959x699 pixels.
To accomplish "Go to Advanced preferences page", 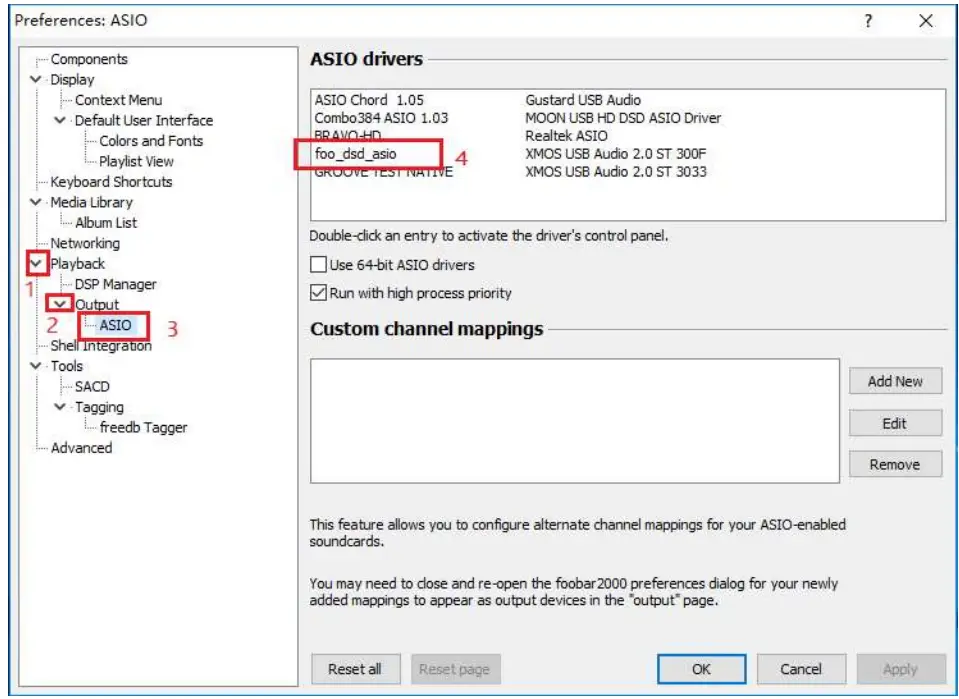I will pos(81,448).
